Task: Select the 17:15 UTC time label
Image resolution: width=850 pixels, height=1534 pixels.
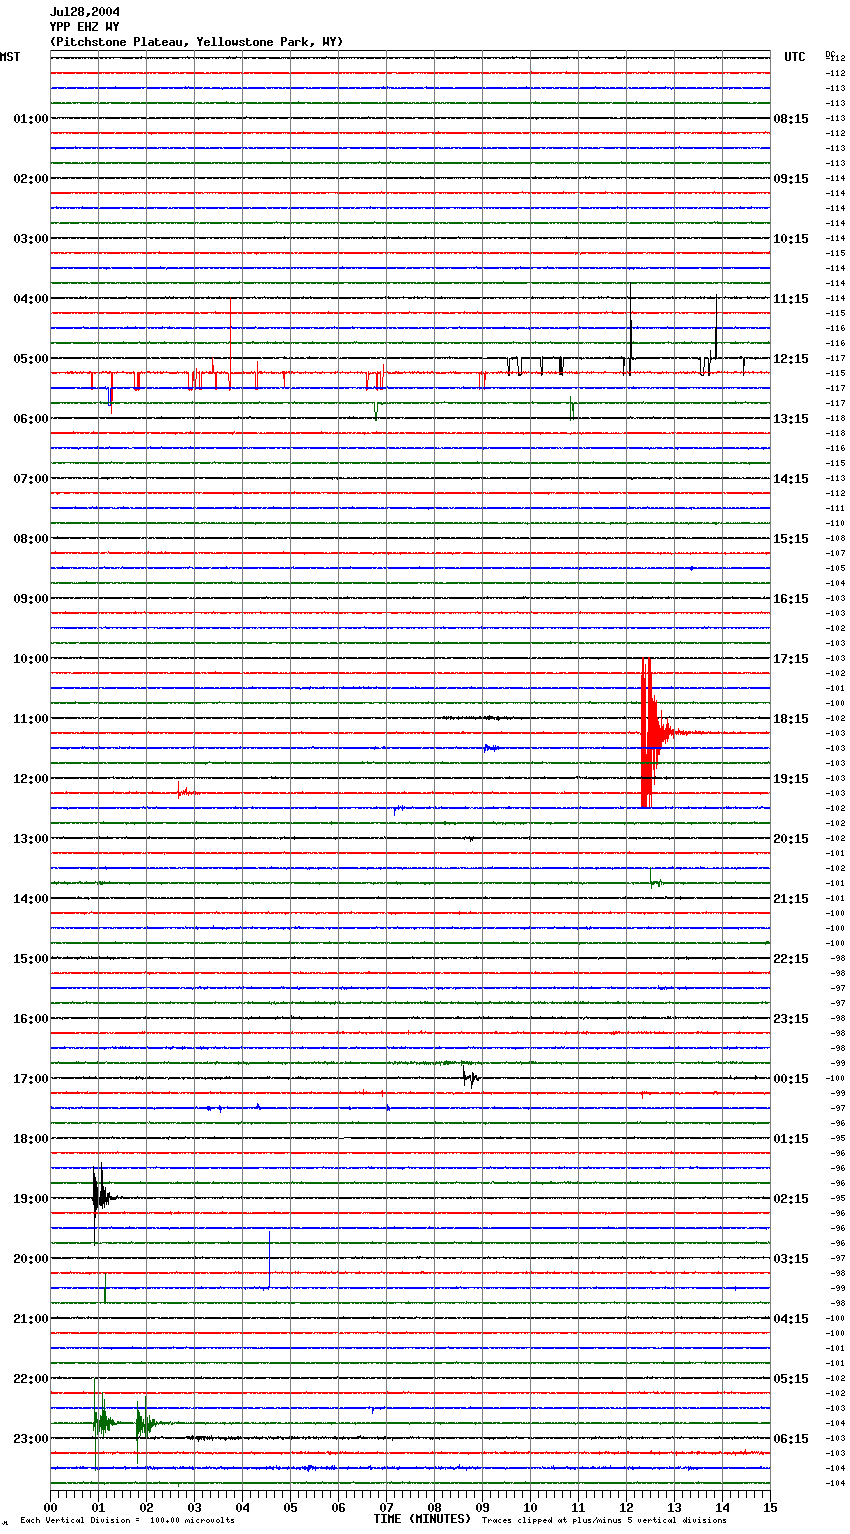Action: (791, 659)
